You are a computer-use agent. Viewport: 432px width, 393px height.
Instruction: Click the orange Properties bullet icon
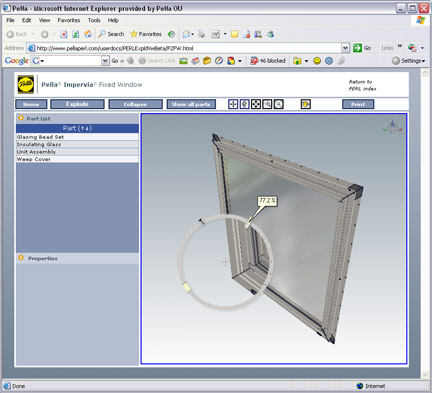(x=21, y=258)
